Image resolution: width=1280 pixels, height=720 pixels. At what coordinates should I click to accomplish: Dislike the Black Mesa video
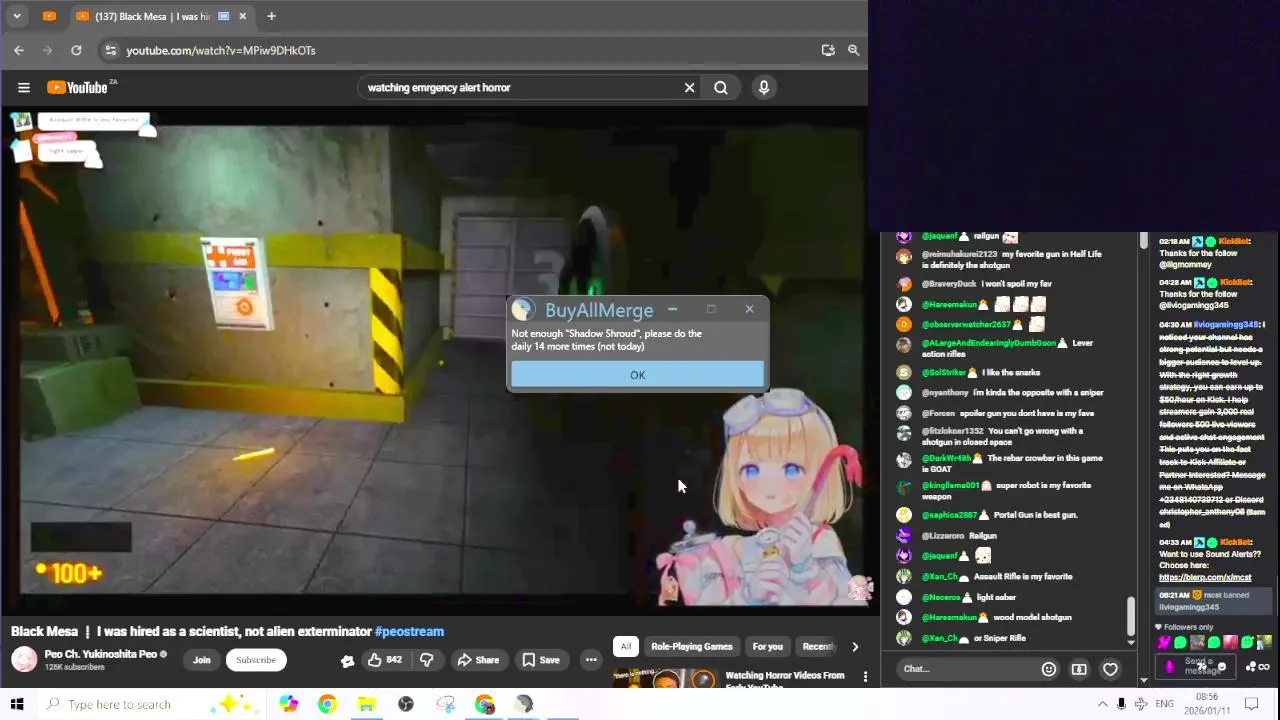(x=426, y=660)
